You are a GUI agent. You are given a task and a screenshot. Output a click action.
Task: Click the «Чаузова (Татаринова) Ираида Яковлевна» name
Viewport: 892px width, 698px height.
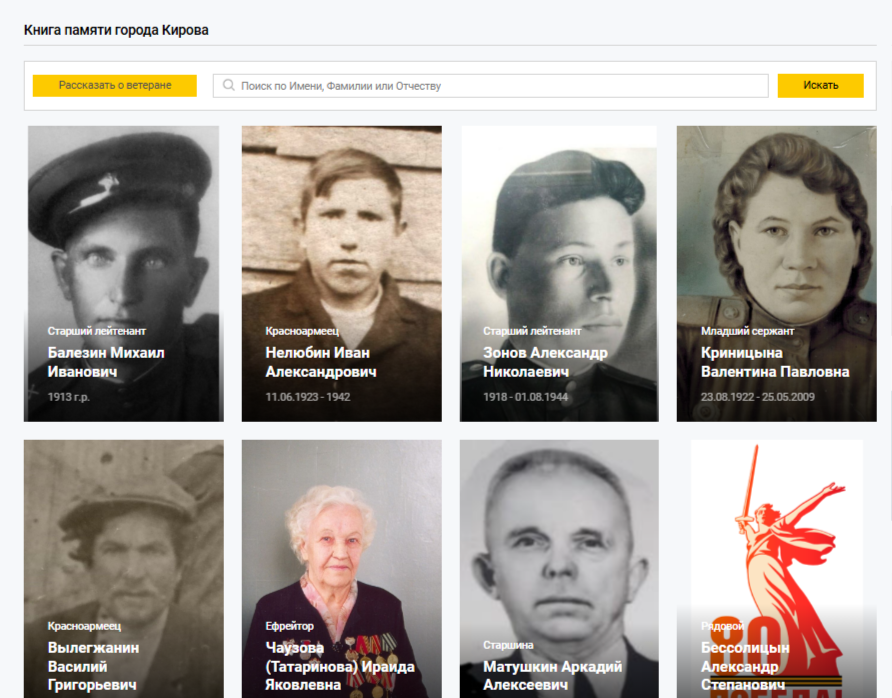pyautogui.click(x=339, y=666)
